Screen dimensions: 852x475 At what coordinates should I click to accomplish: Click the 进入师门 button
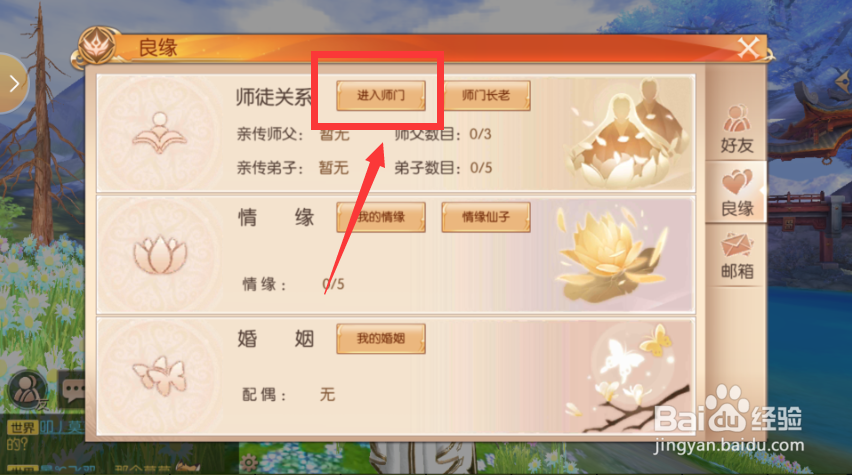click(x=380, y=96)
